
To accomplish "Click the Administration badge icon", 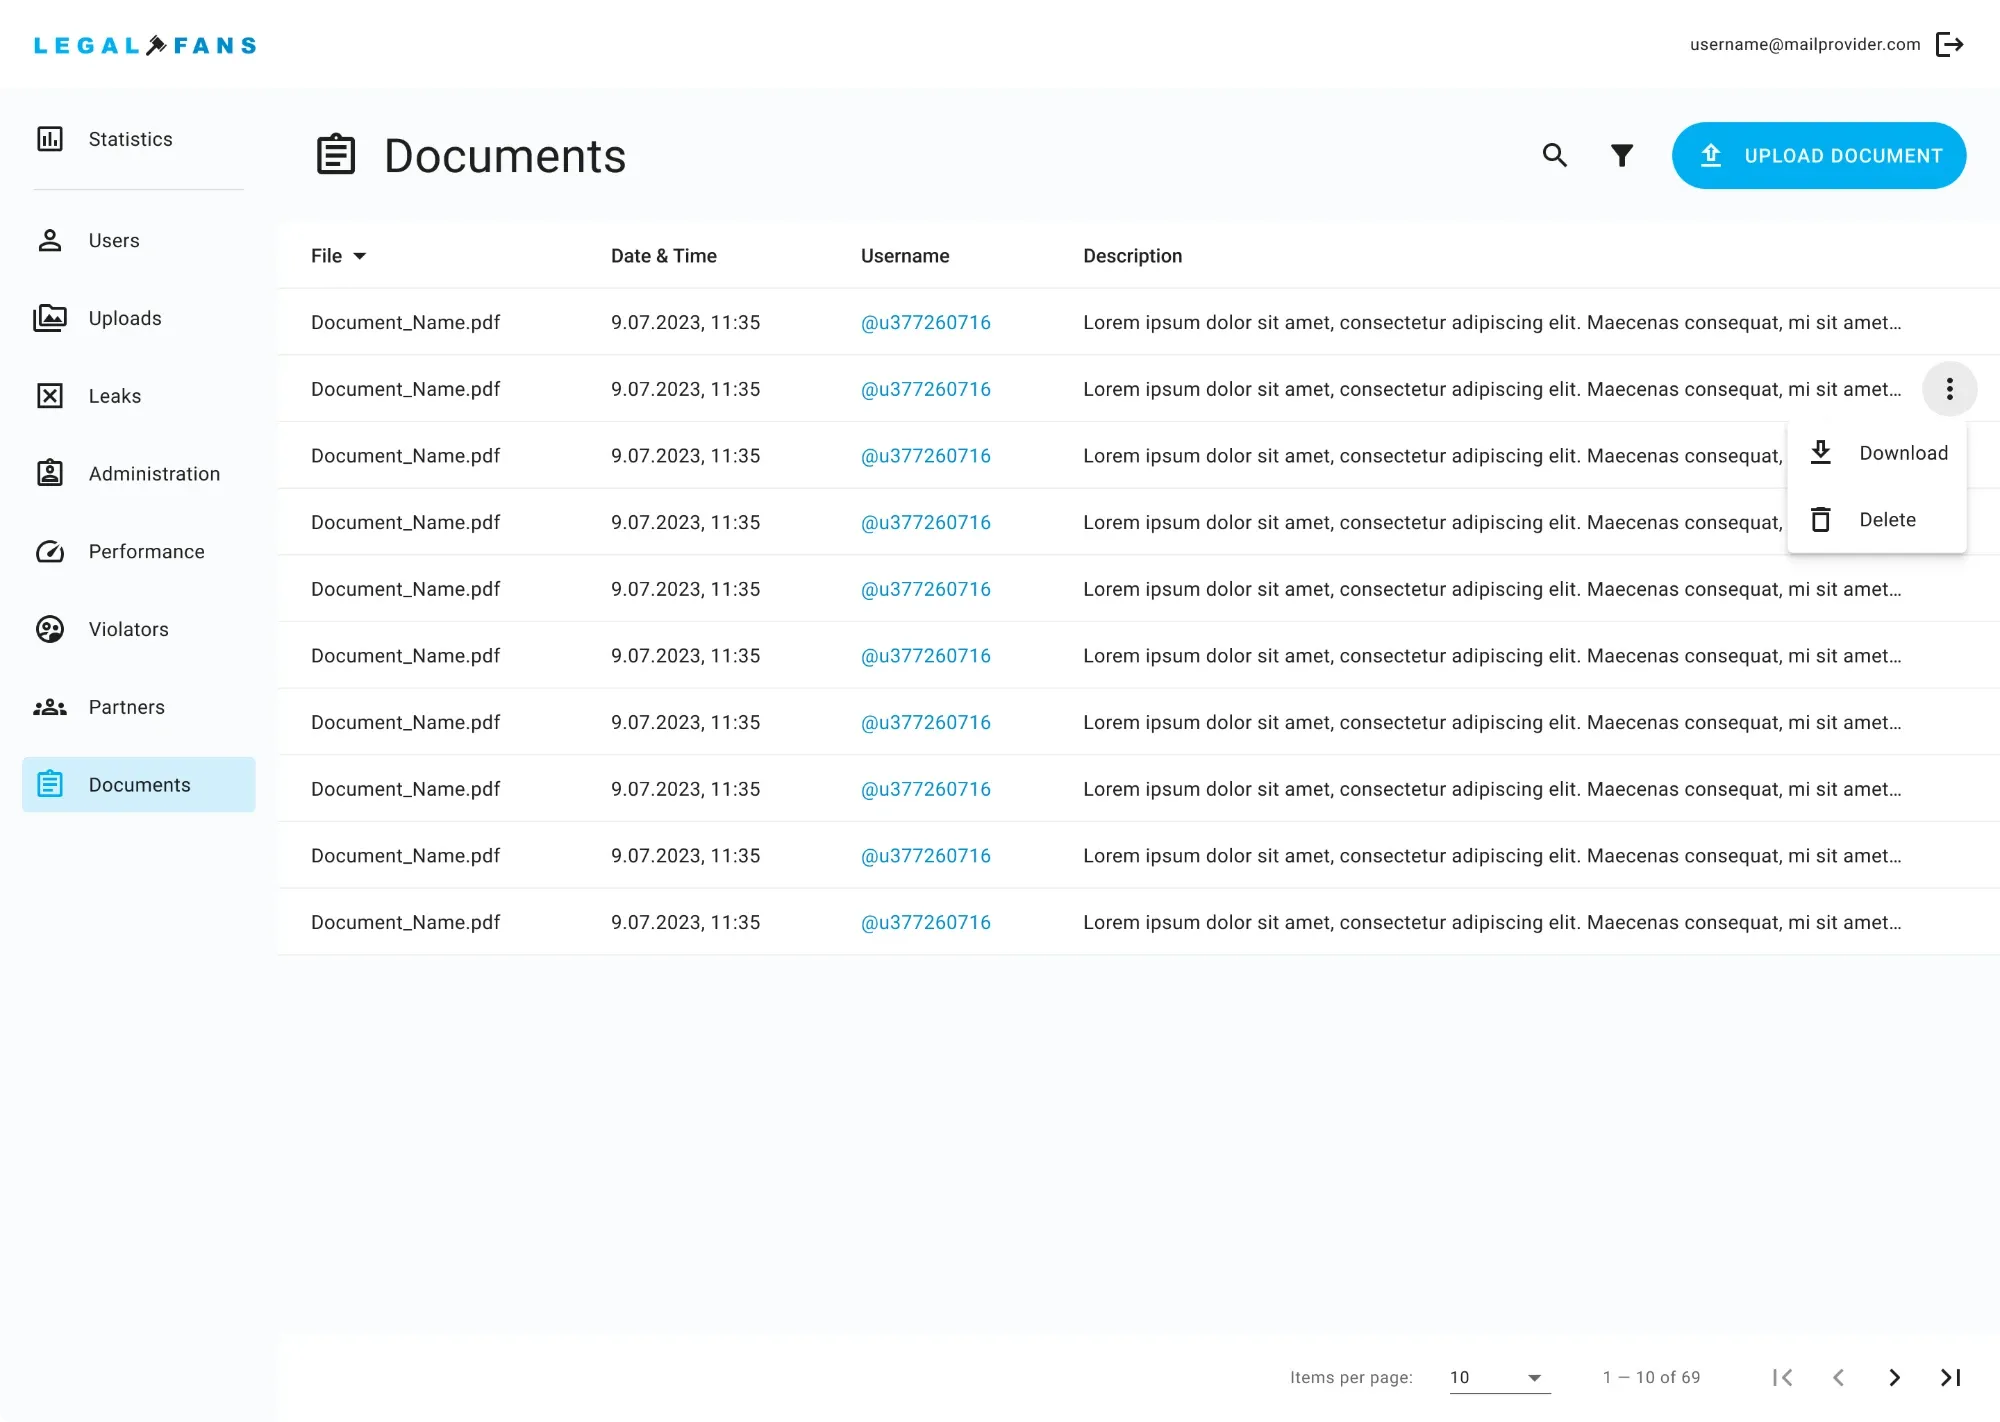I will pos(50,473).
